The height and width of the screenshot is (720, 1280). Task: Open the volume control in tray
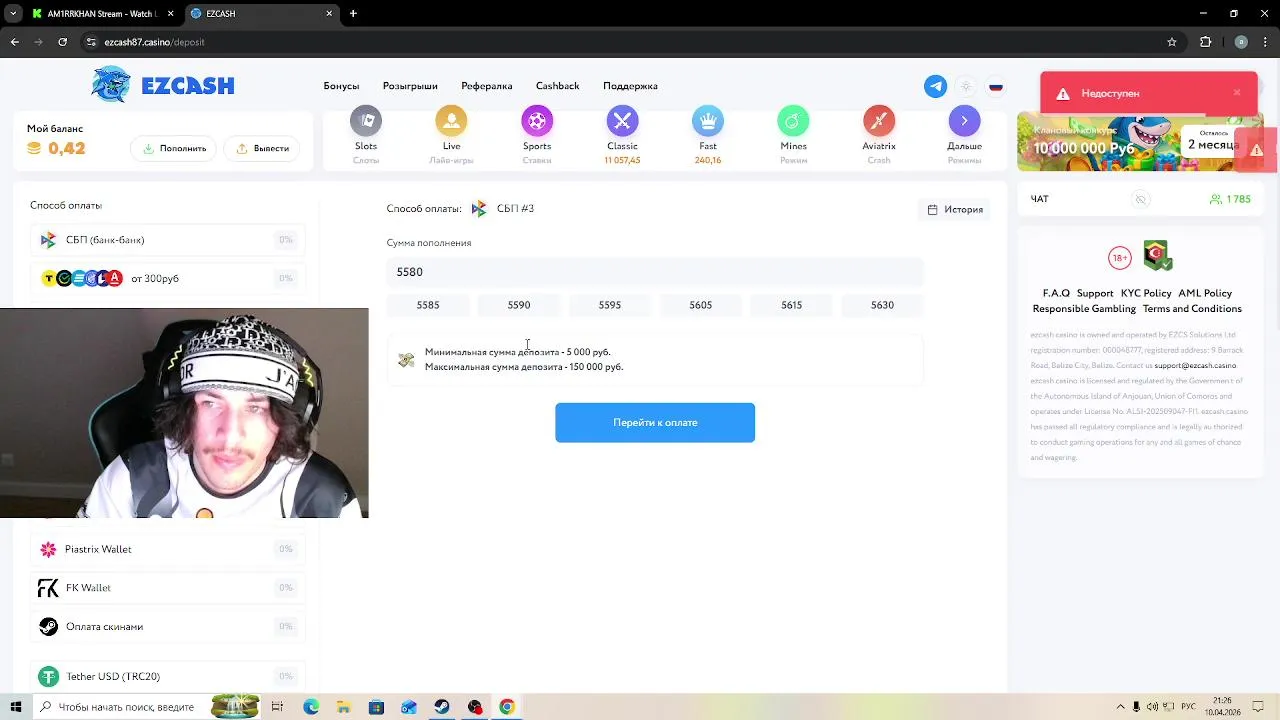[x=1153, y=707]
